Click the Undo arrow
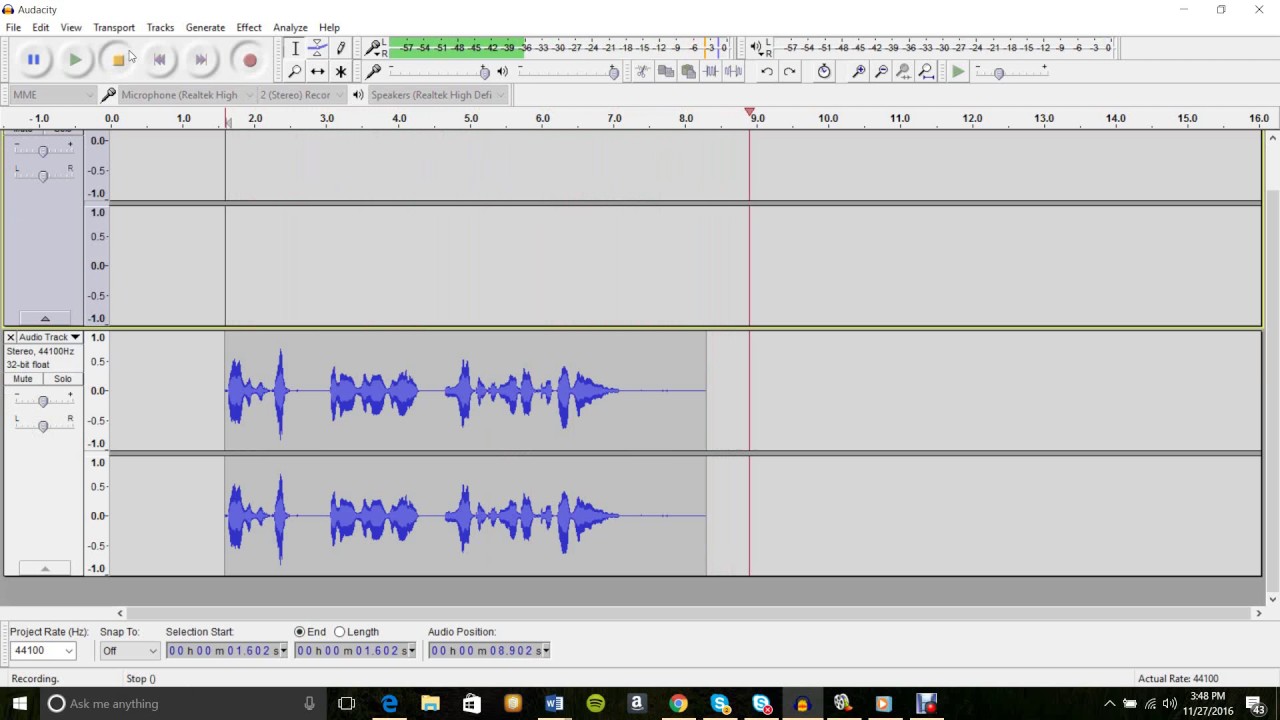 766,71
